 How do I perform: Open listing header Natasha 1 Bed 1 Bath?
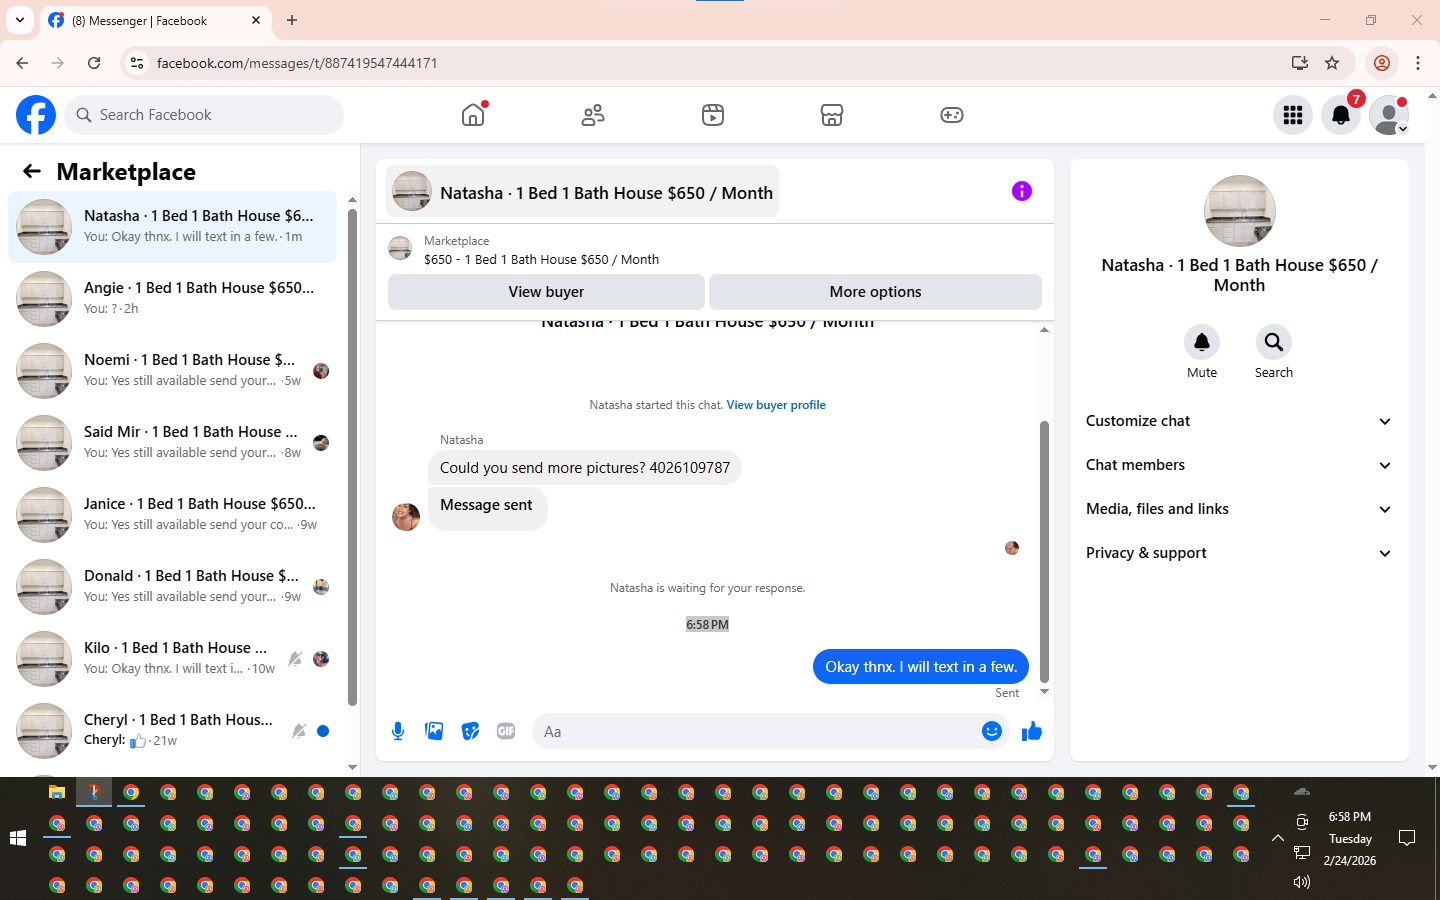pyautogui.click(x=583, y=191)
